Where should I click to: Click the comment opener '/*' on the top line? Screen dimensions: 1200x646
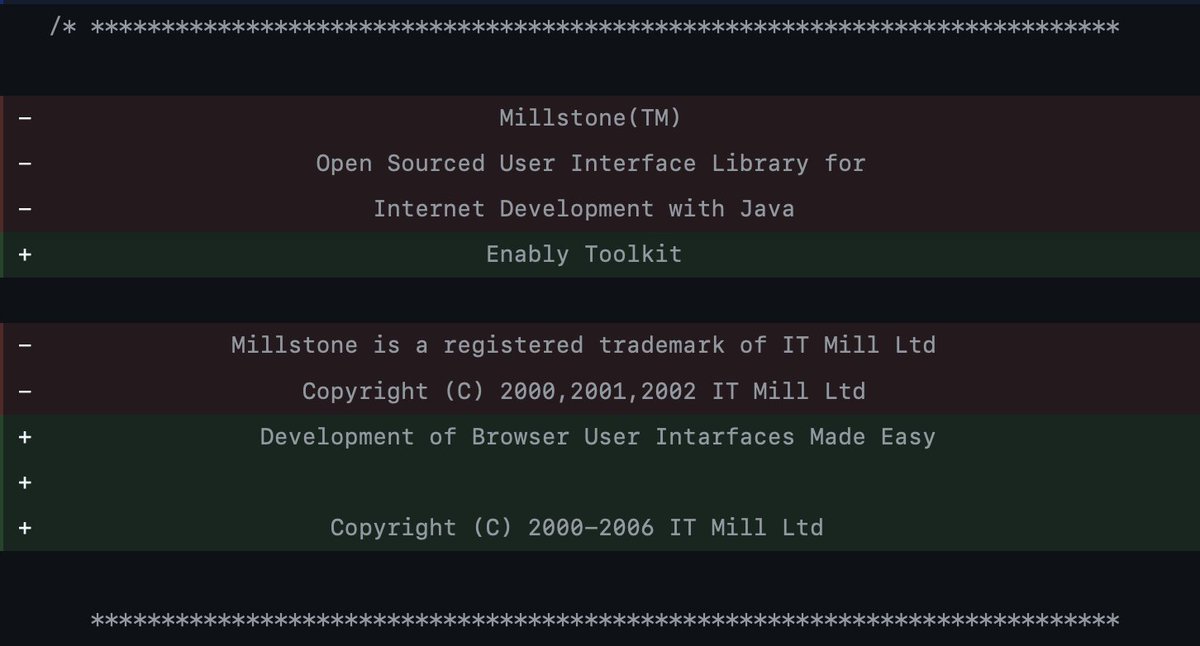click(62, 27)
